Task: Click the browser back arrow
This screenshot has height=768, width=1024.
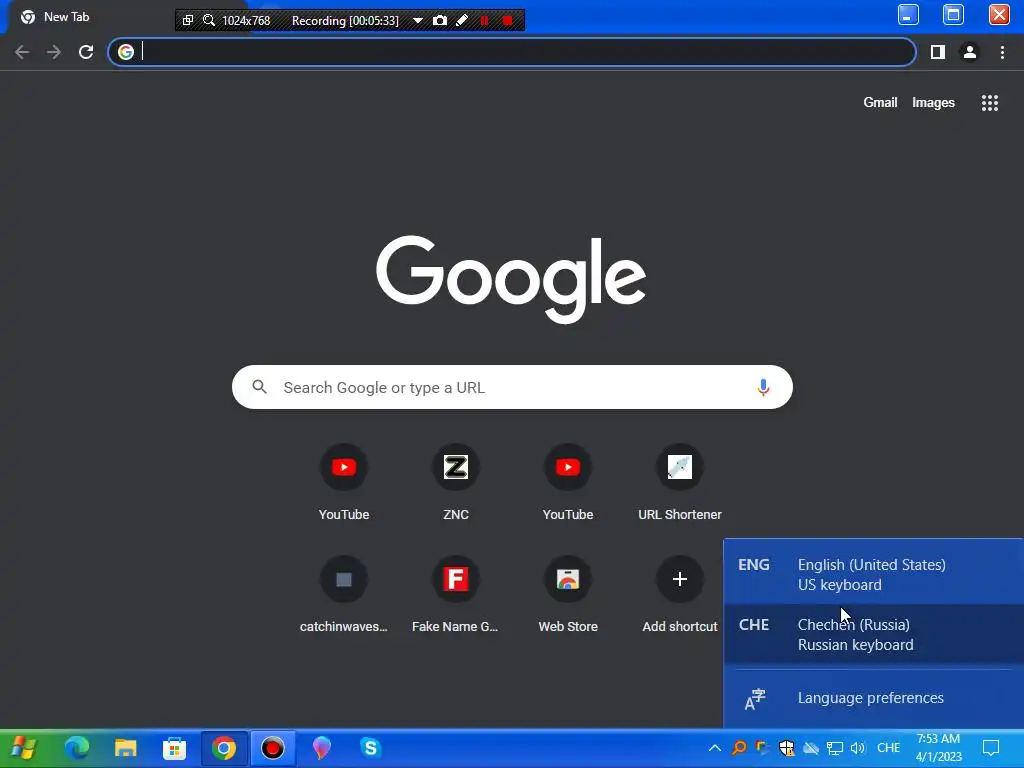Action: point(22,52)
